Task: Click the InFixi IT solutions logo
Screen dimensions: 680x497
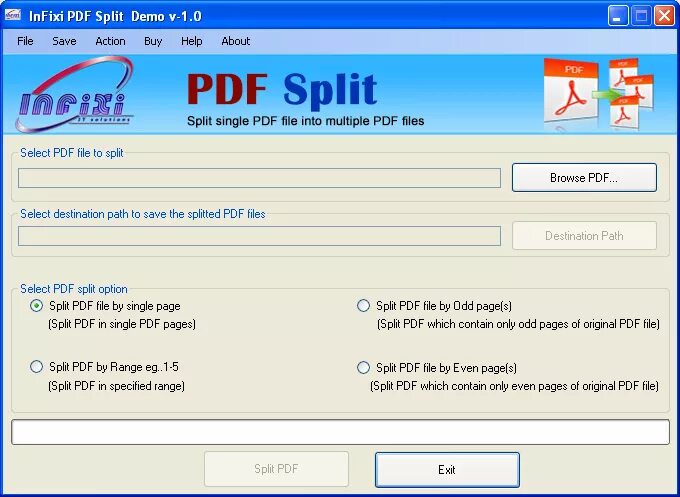Action: [74, 95]
